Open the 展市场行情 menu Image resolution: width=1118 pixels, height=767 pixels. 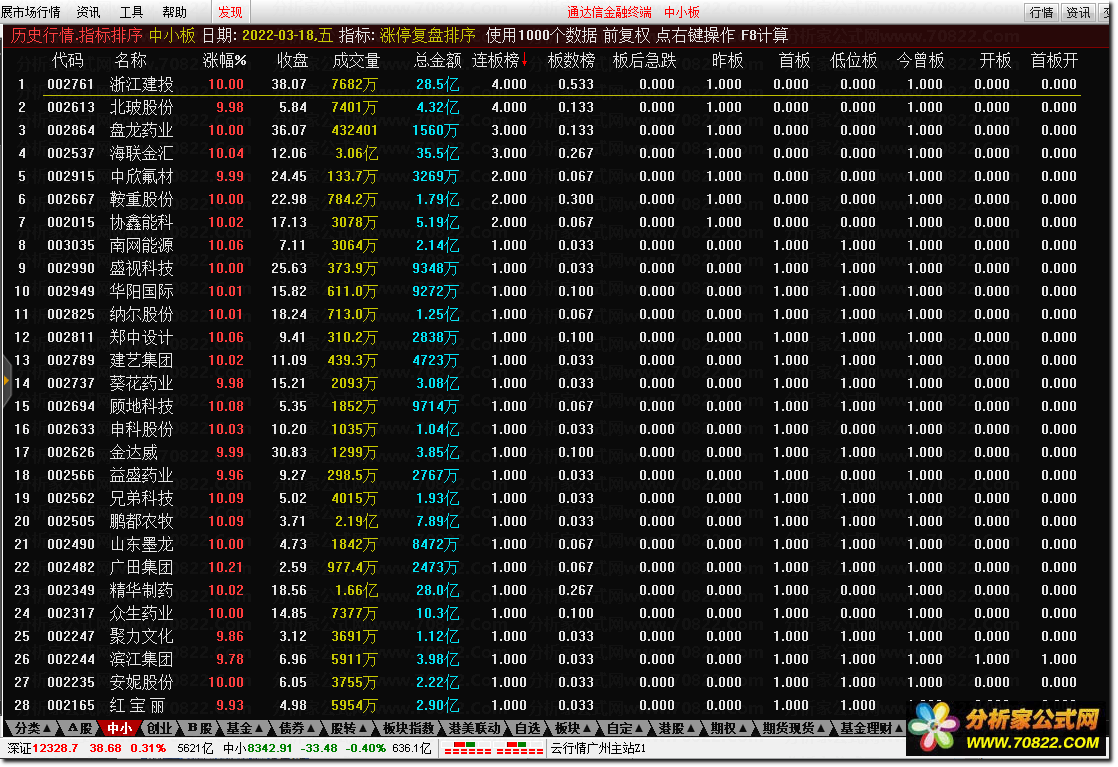point(31,12)
